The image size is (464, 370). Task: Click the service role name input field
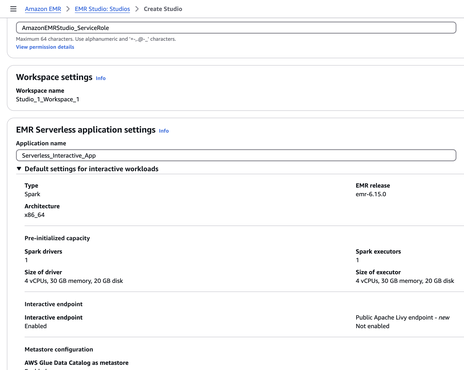[236, 28]
